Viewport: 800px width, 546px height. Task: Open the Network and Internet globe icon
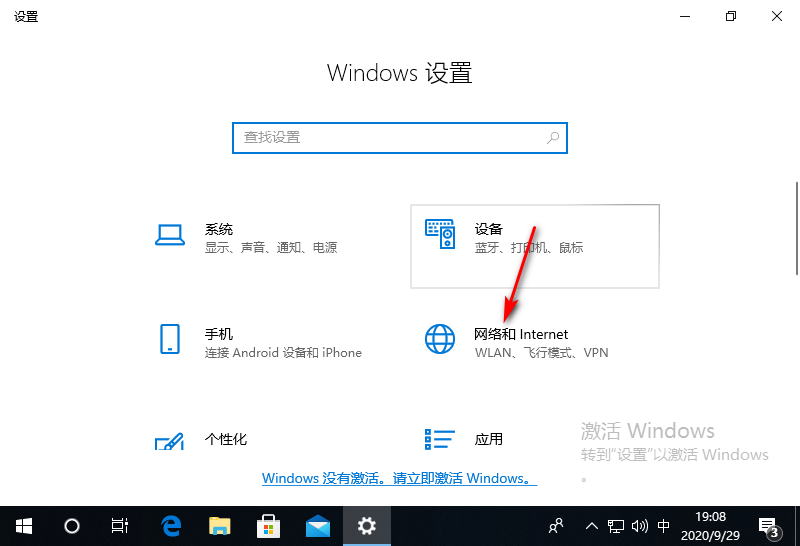(x=440, y=339)
